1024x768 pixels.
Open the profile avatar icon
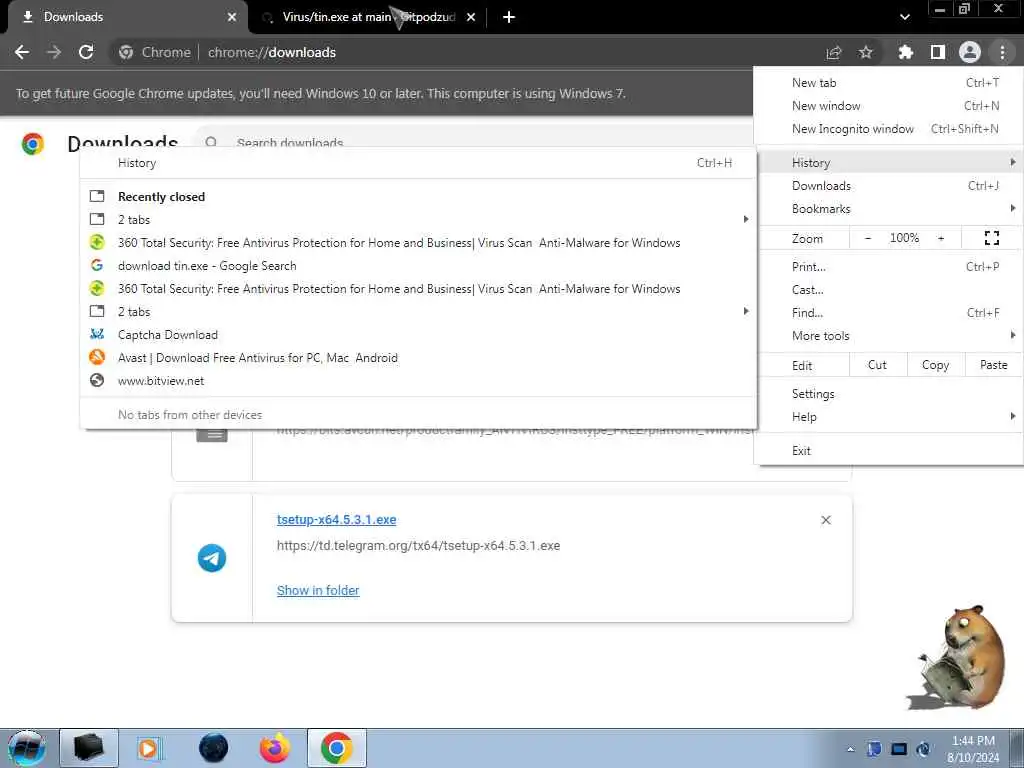[x=970, y=52]
